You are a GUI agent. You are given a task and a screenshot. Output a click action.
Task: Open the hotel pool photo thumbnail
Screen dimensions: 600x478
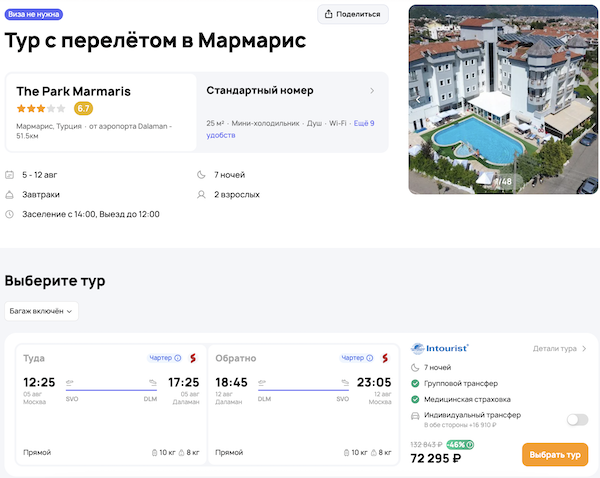click(x=500, y=100)
